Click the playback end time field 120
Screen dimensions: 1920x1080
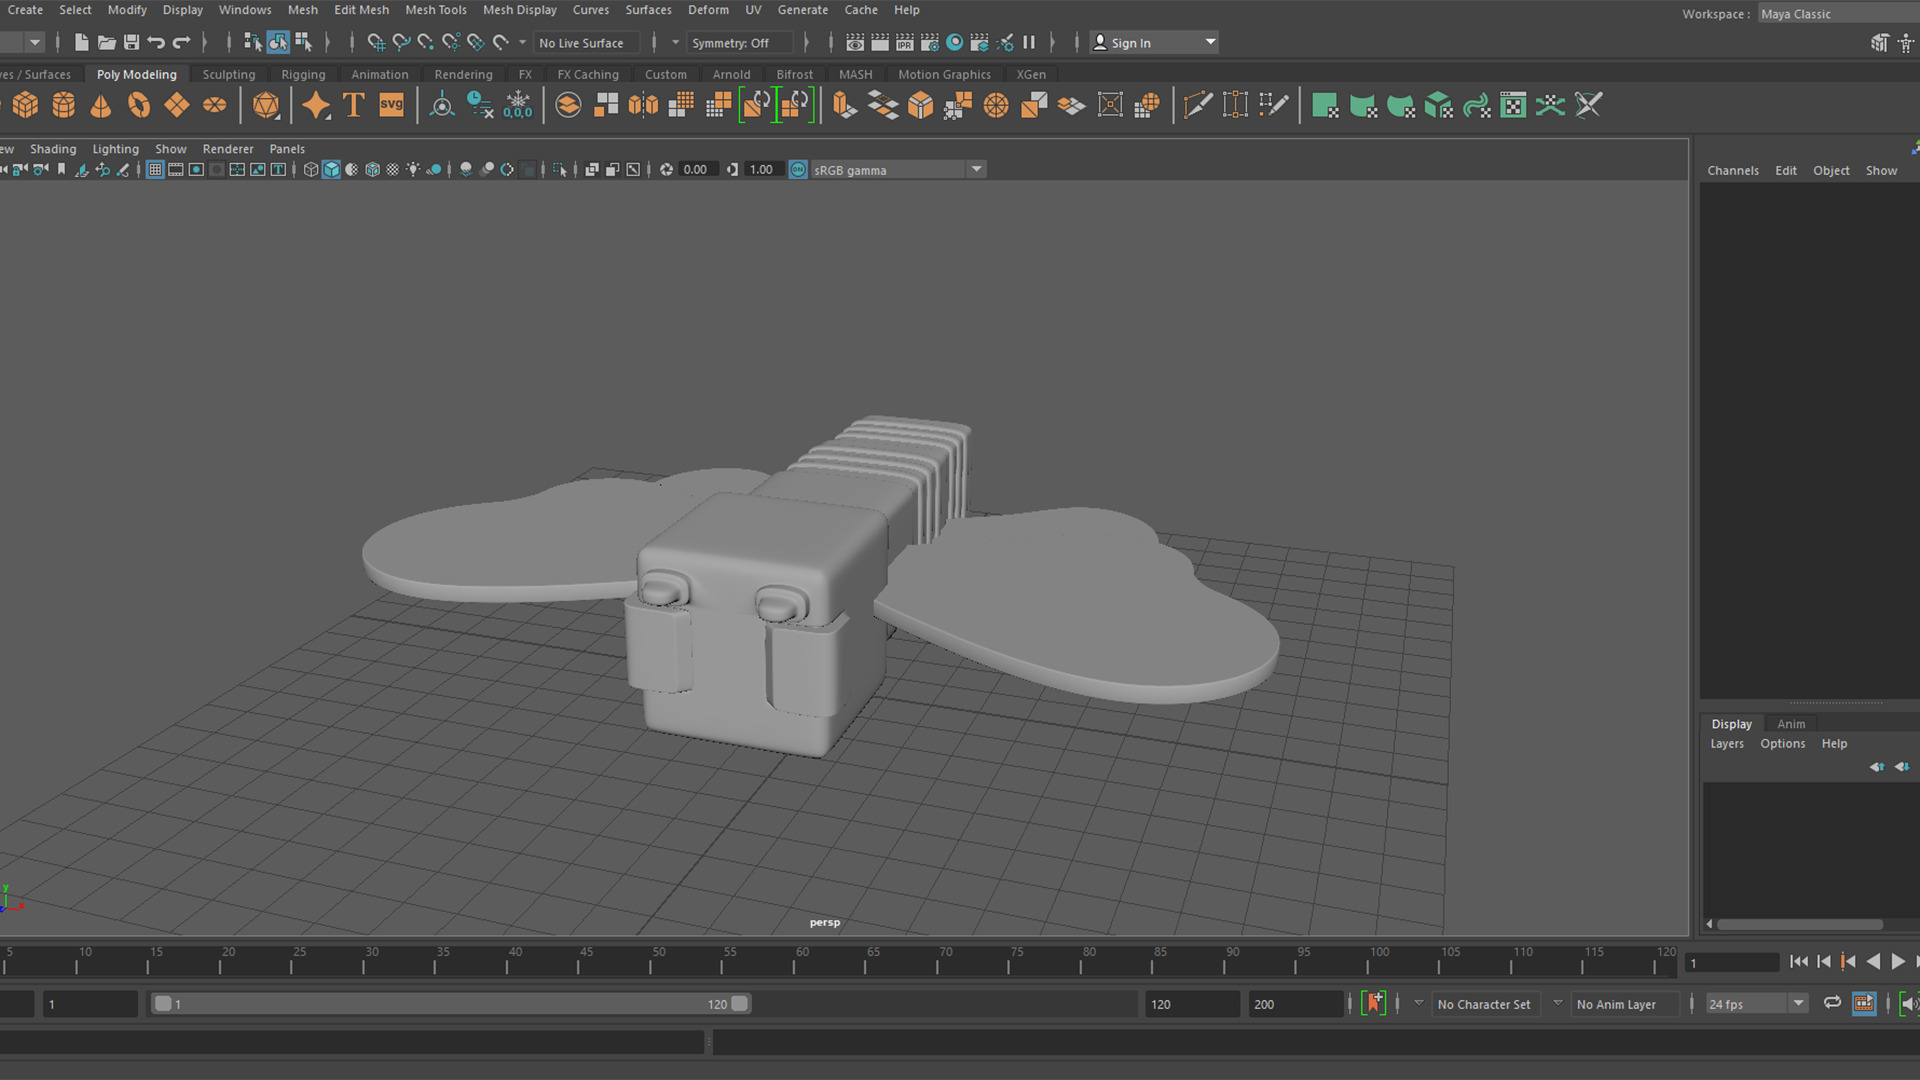[1192, 1004]
